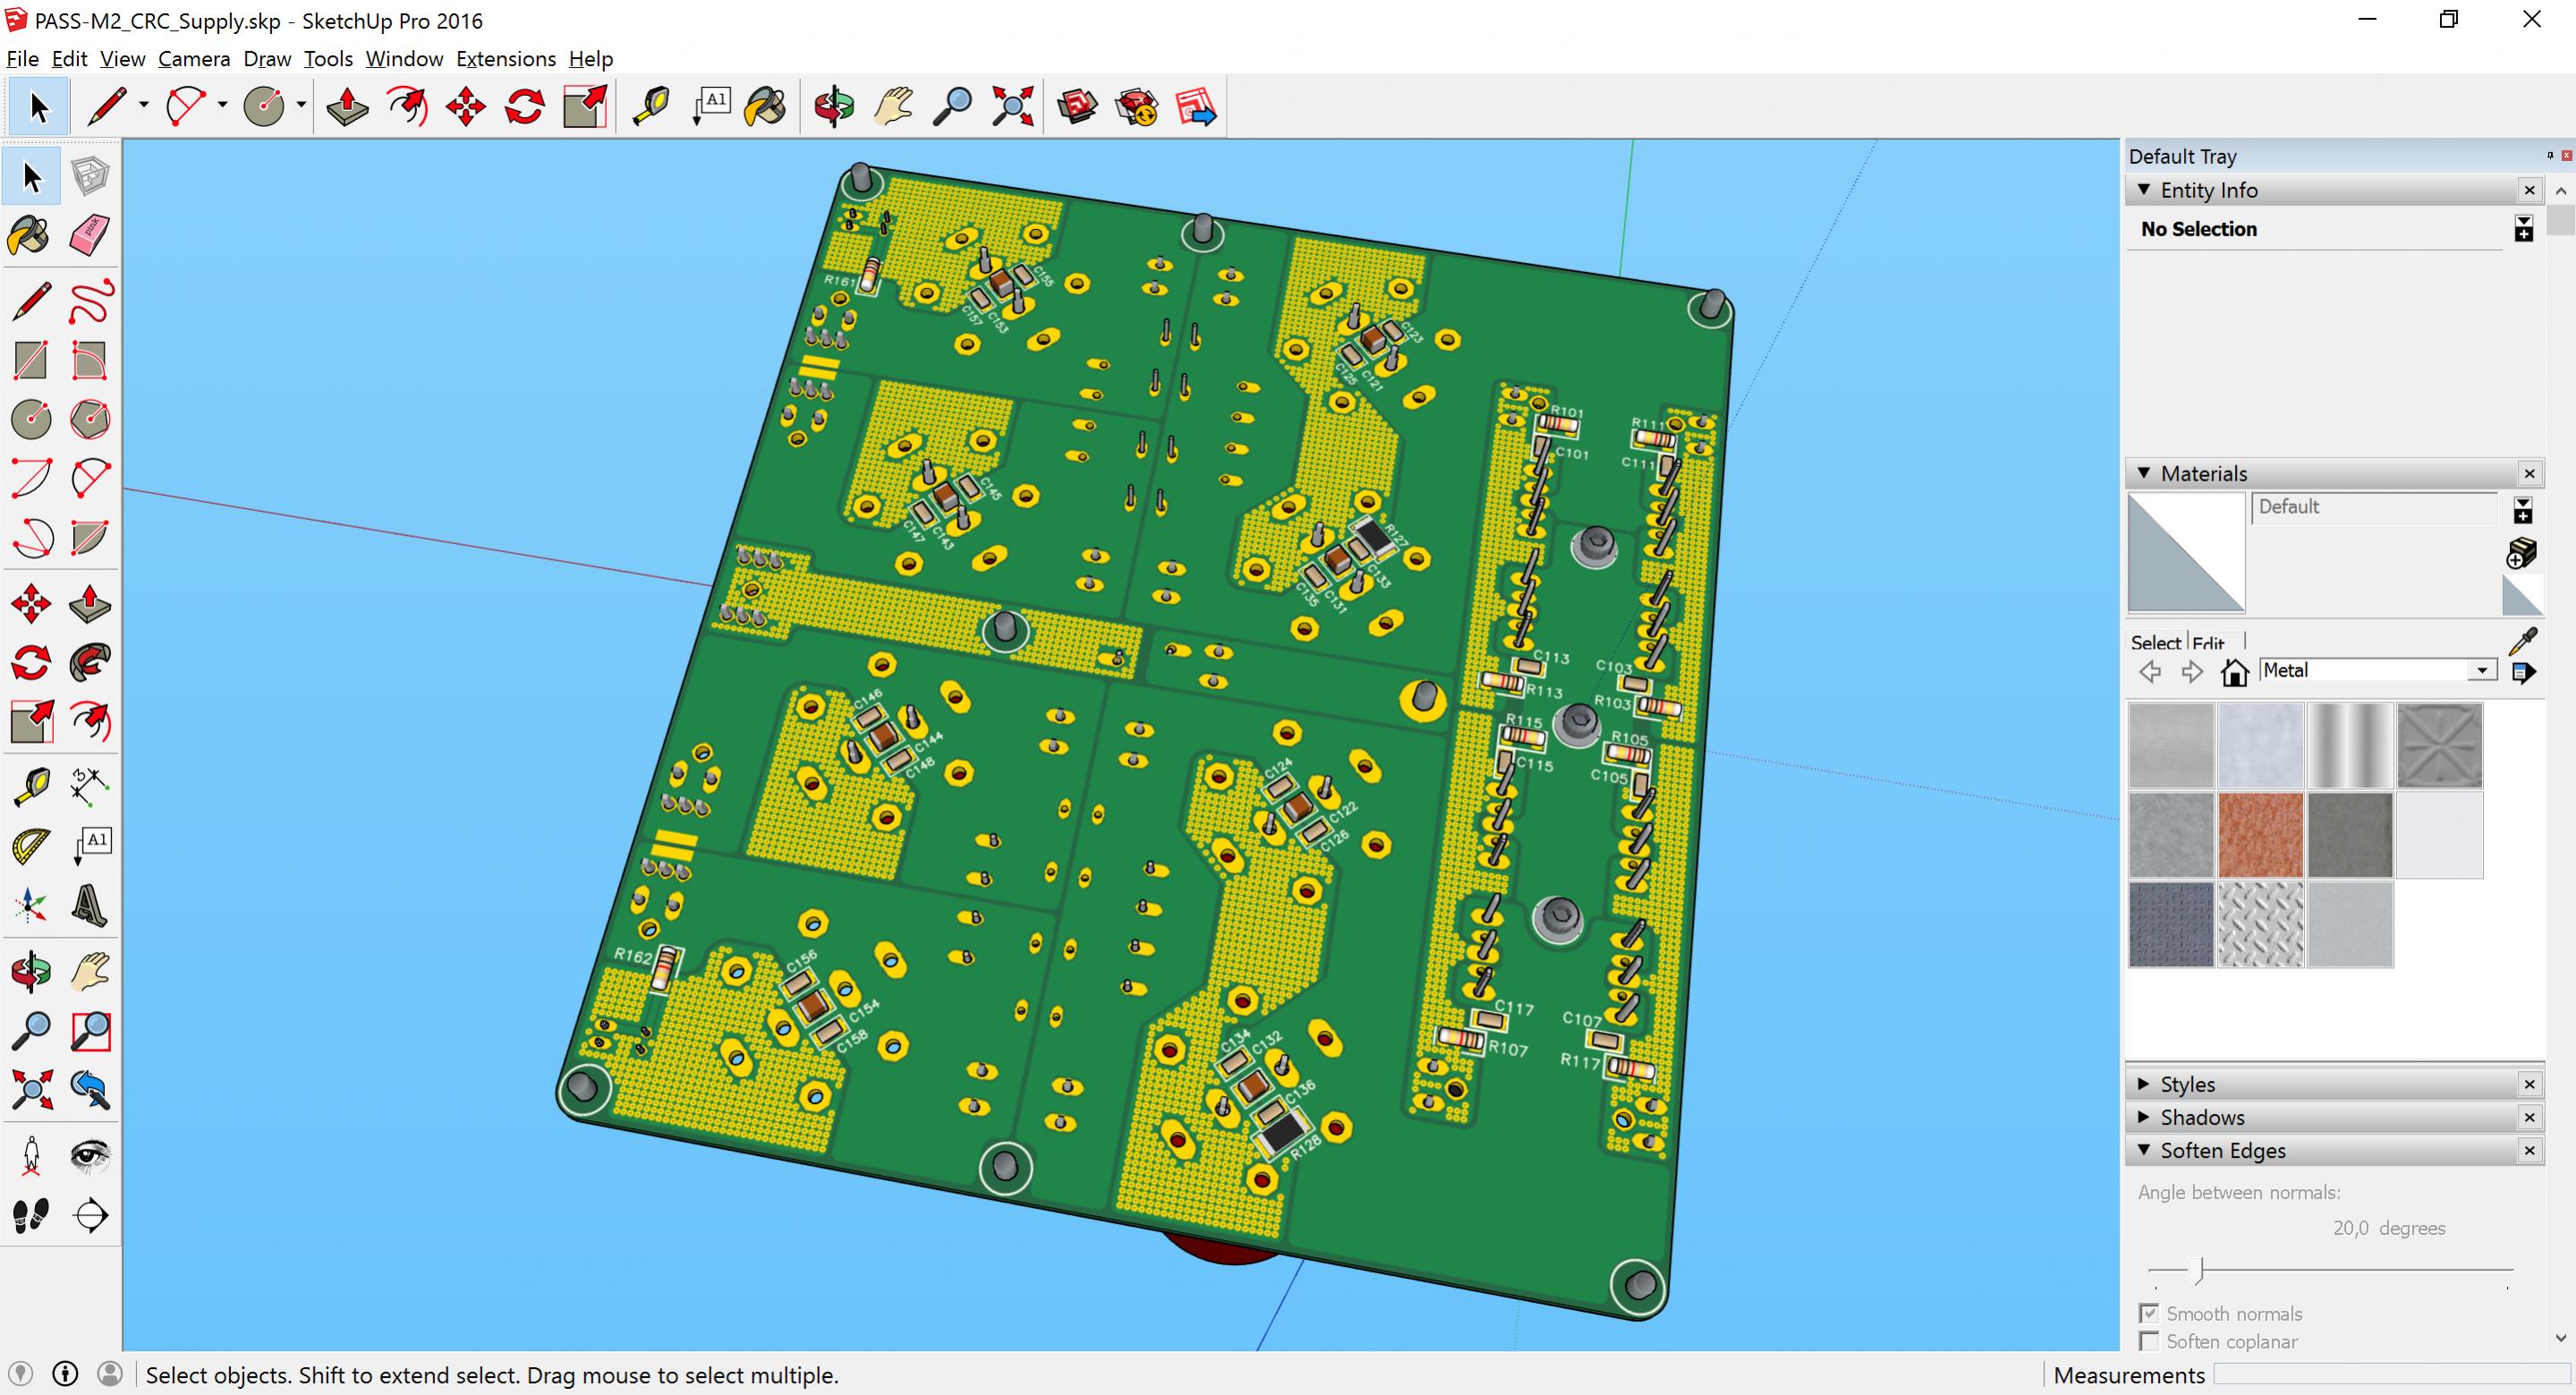
Task: Activate the Protractor tool
Action: 31,846
